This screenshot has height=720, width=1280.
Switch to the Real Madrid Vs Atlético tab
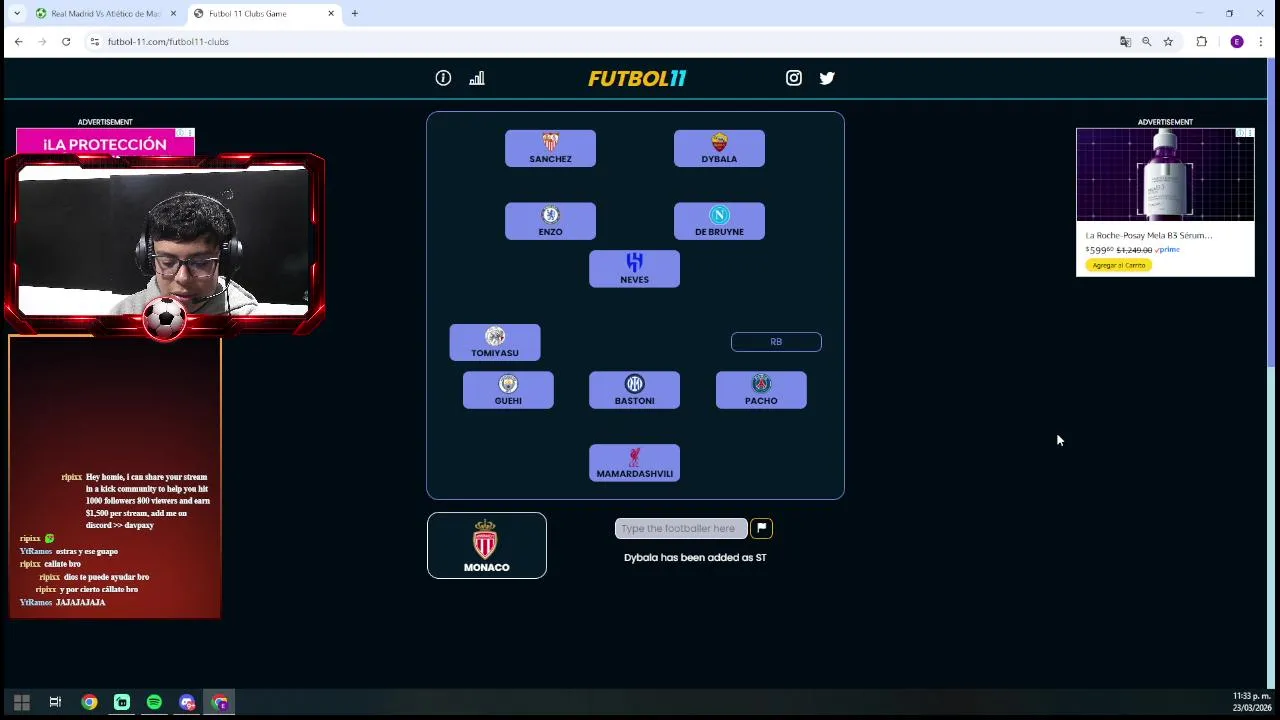tap(104, 14)
